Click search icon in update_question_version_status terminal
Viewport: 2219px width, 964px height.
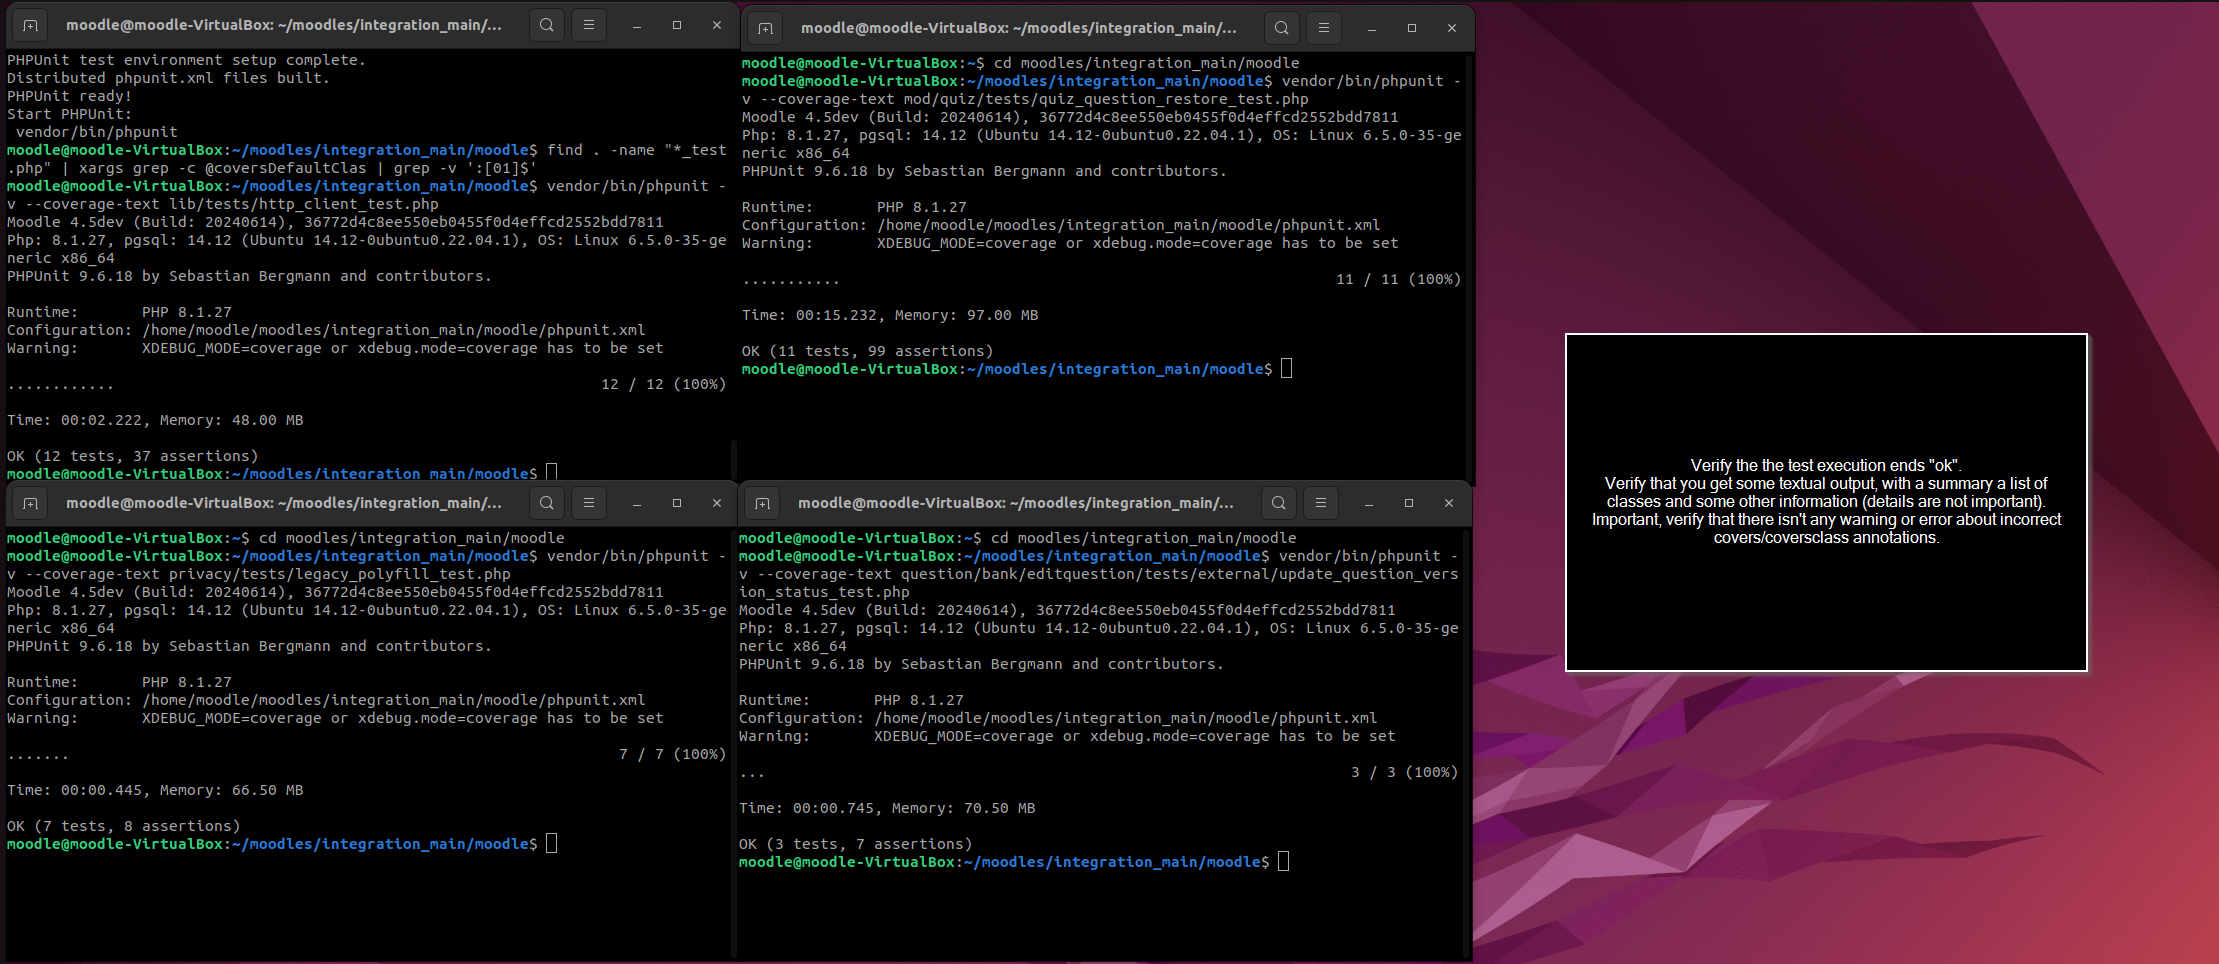click(x=1279, y=504)
